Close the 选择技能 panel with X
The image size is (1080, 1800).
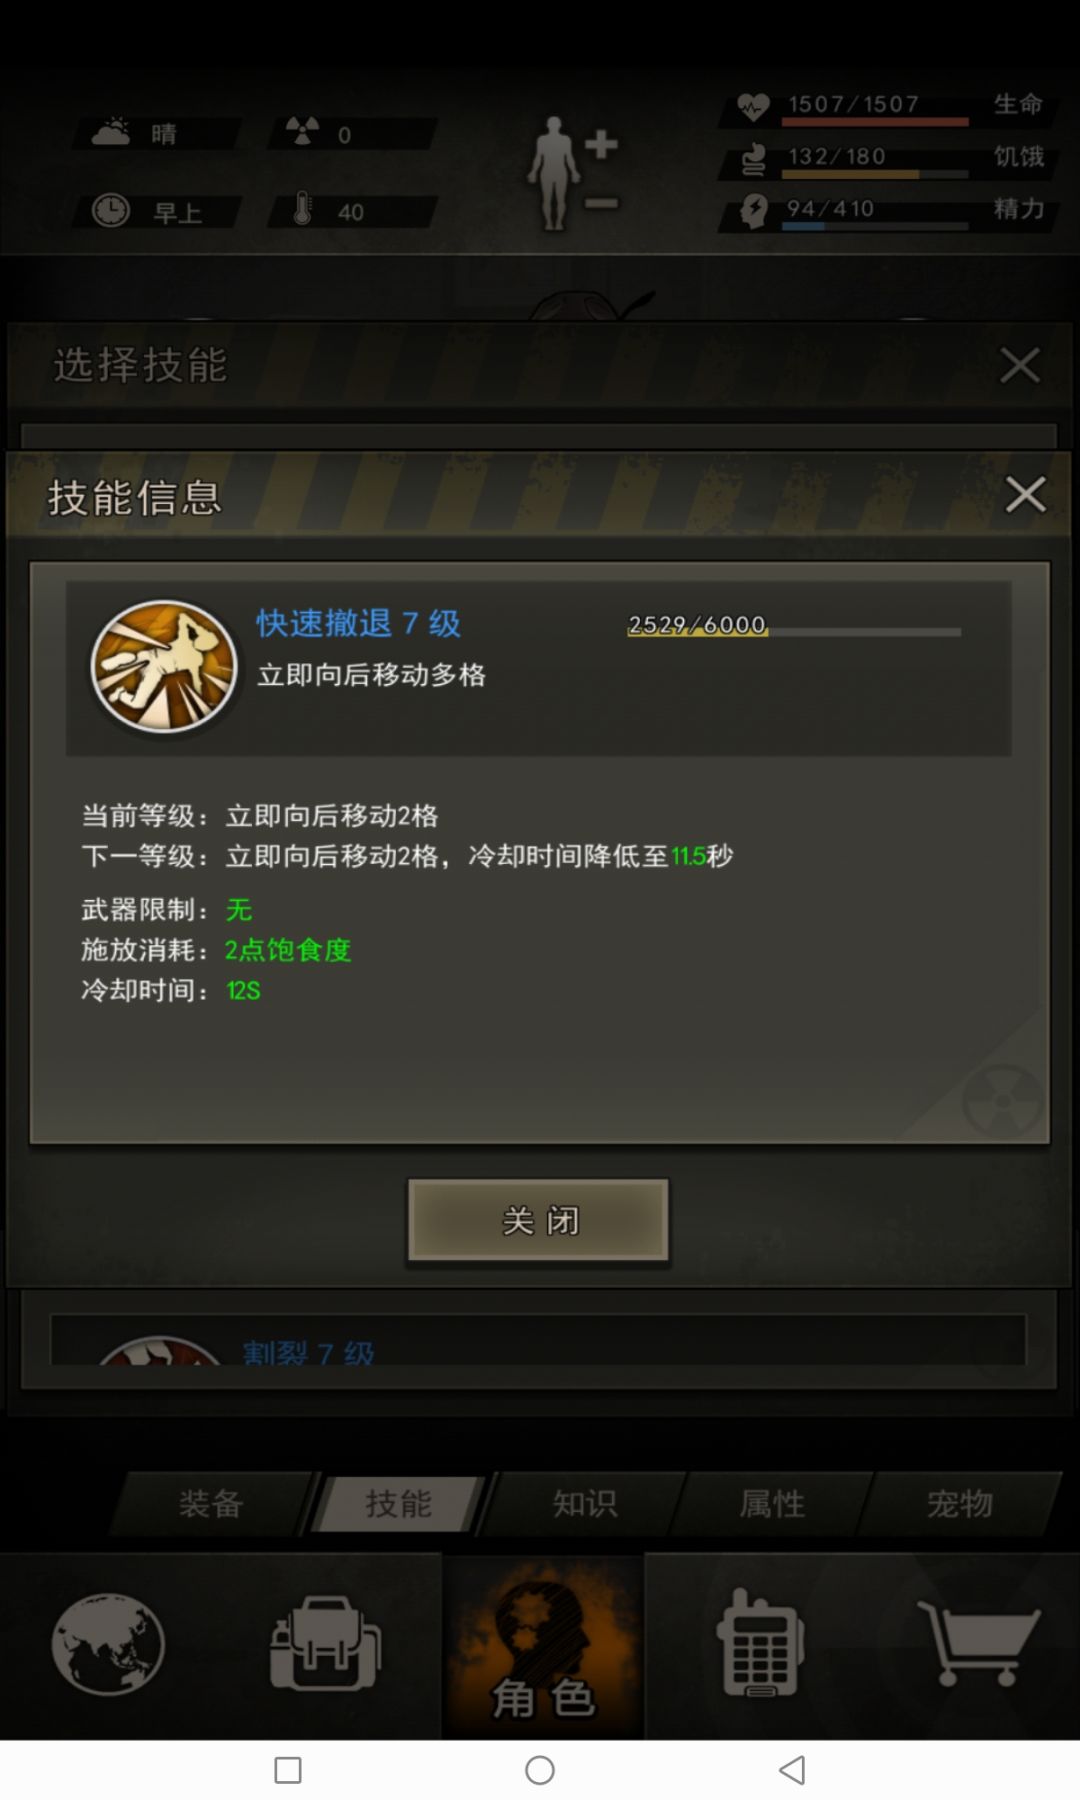(1020, 365)
